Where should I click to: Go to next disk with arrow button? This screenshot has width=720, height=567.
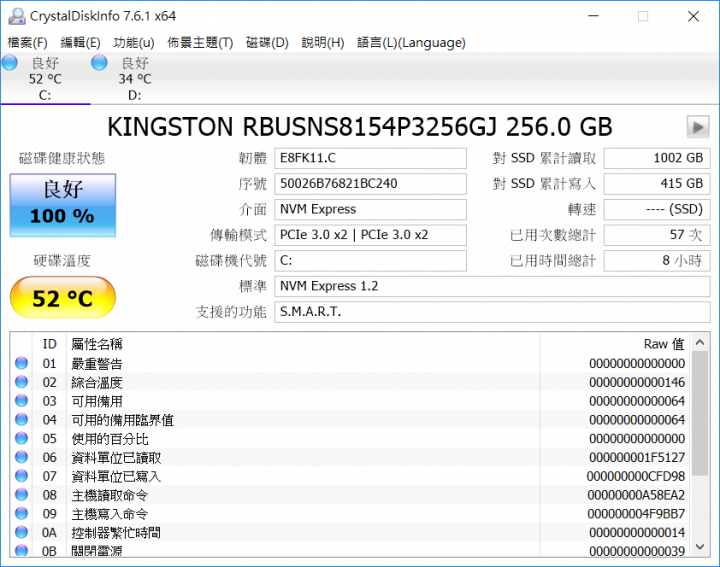(x=698, y=127)
